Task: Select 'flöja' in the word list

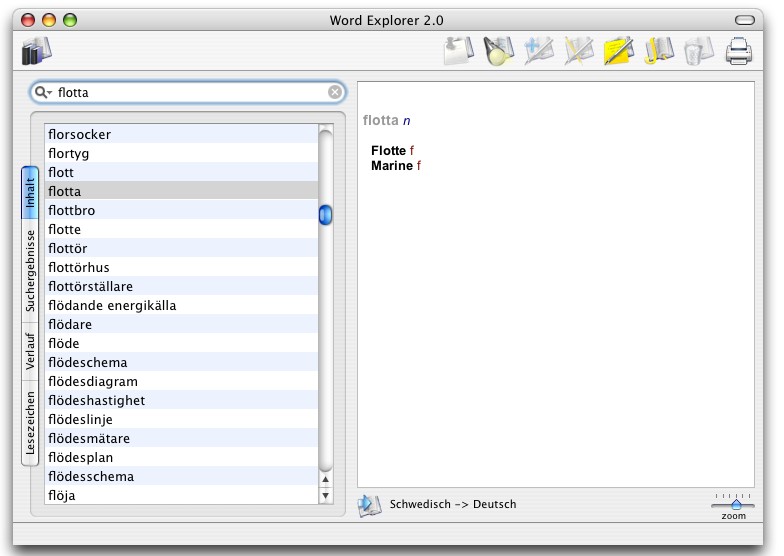Action: [x=181, y=495]
